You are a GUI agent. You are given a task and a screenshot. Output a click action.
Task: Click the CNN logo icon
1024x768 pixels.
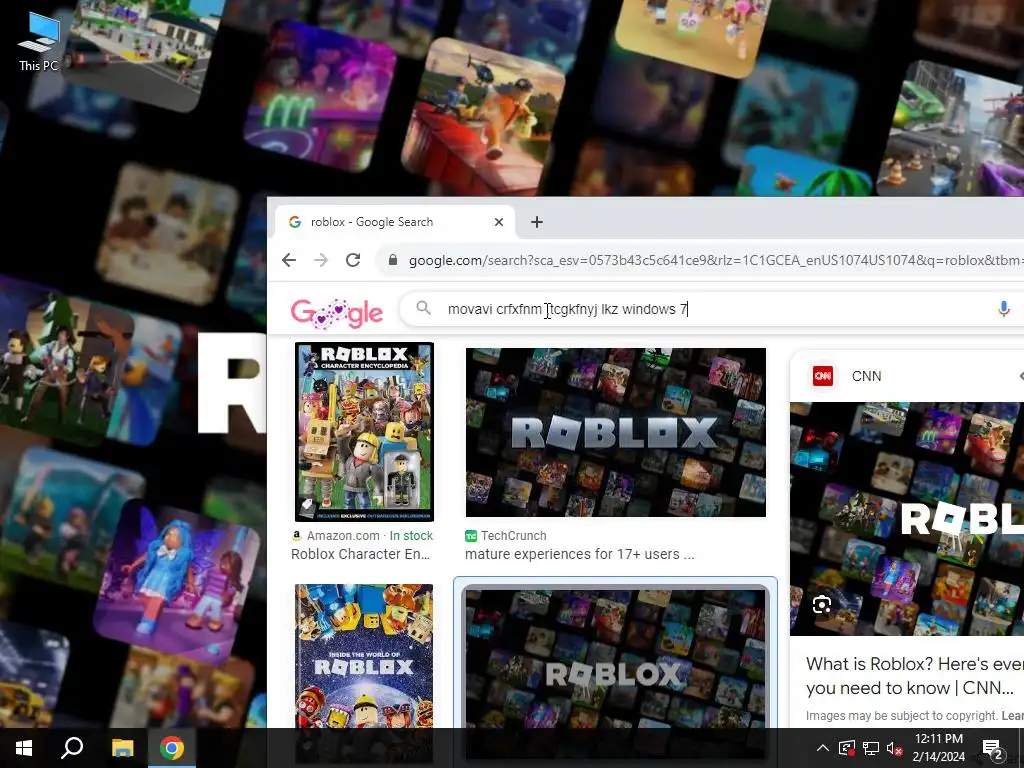point(823,376)
